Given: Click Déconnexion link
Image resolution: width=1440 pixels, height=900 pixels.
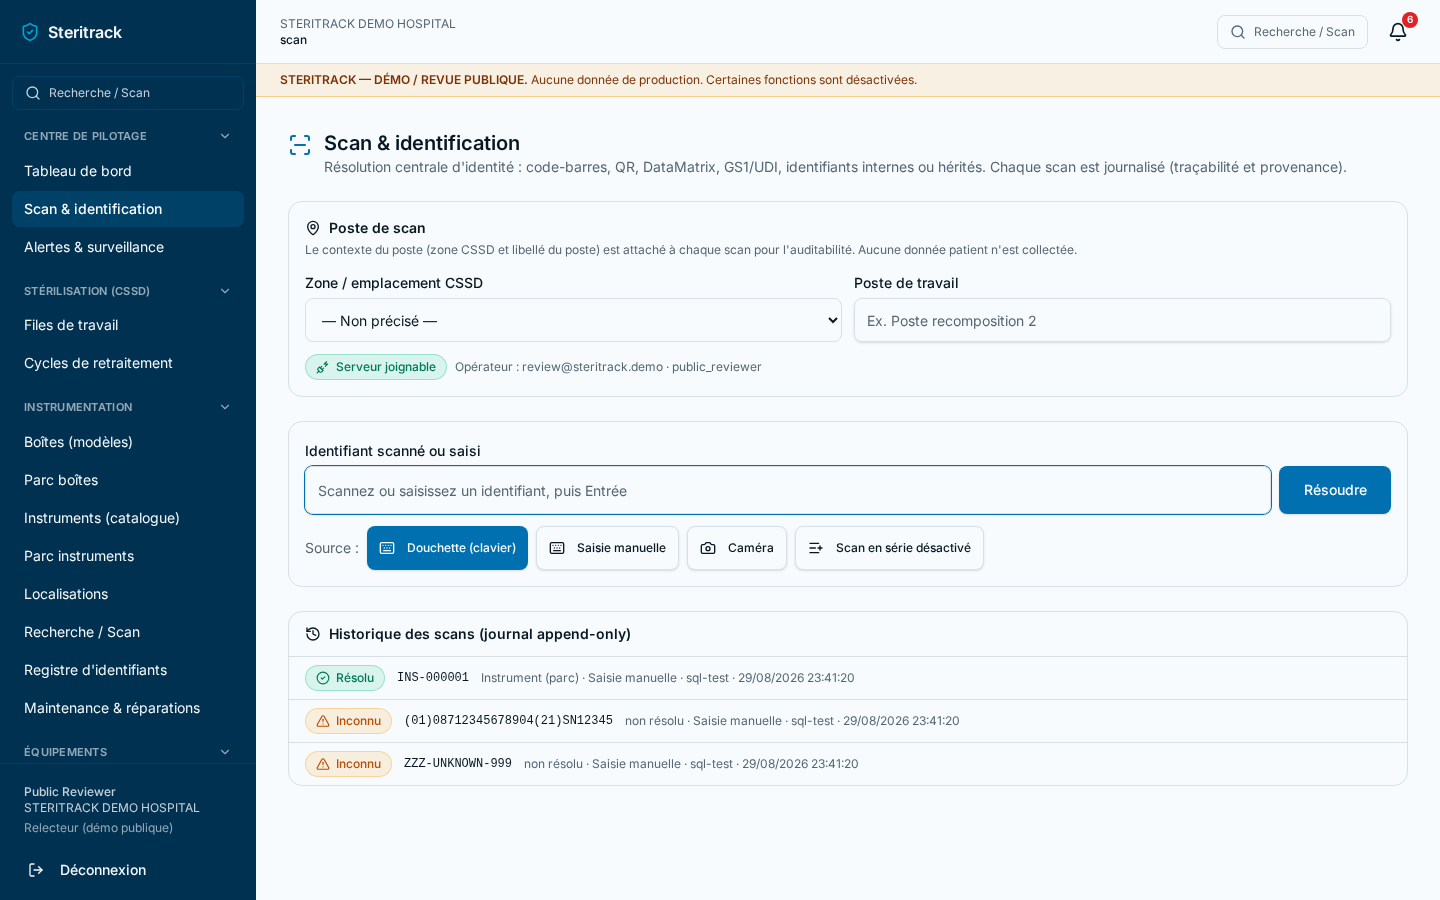Looking at the screenshot, I should coord(128,870).
